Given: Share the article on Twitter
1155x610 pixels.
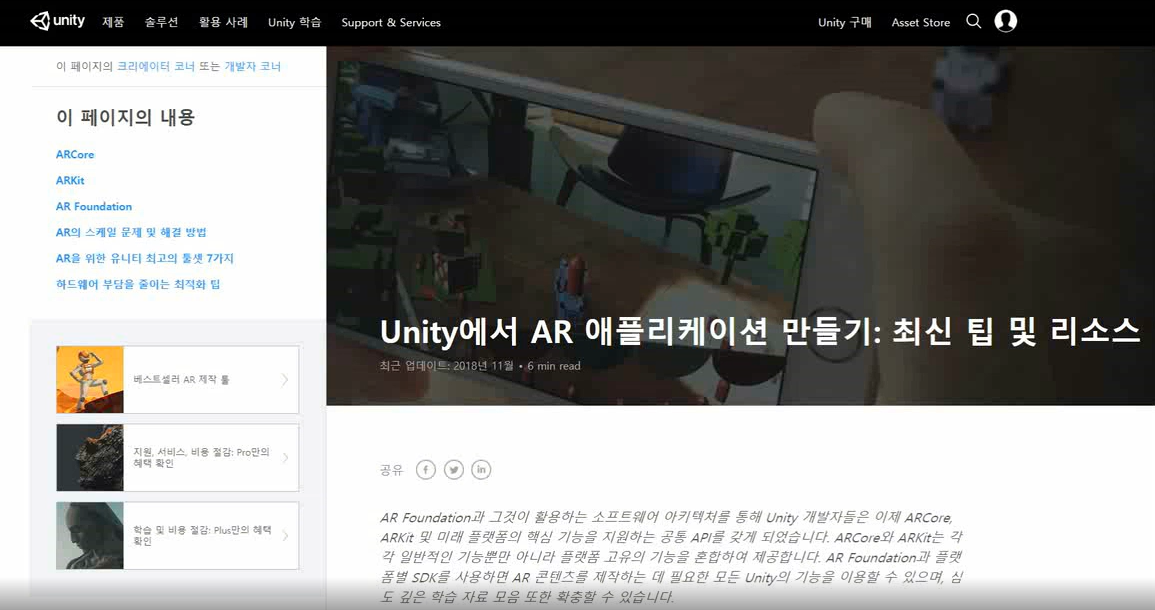Looking at the screenshot, I should pyautogui.click(x=453, y=469).
